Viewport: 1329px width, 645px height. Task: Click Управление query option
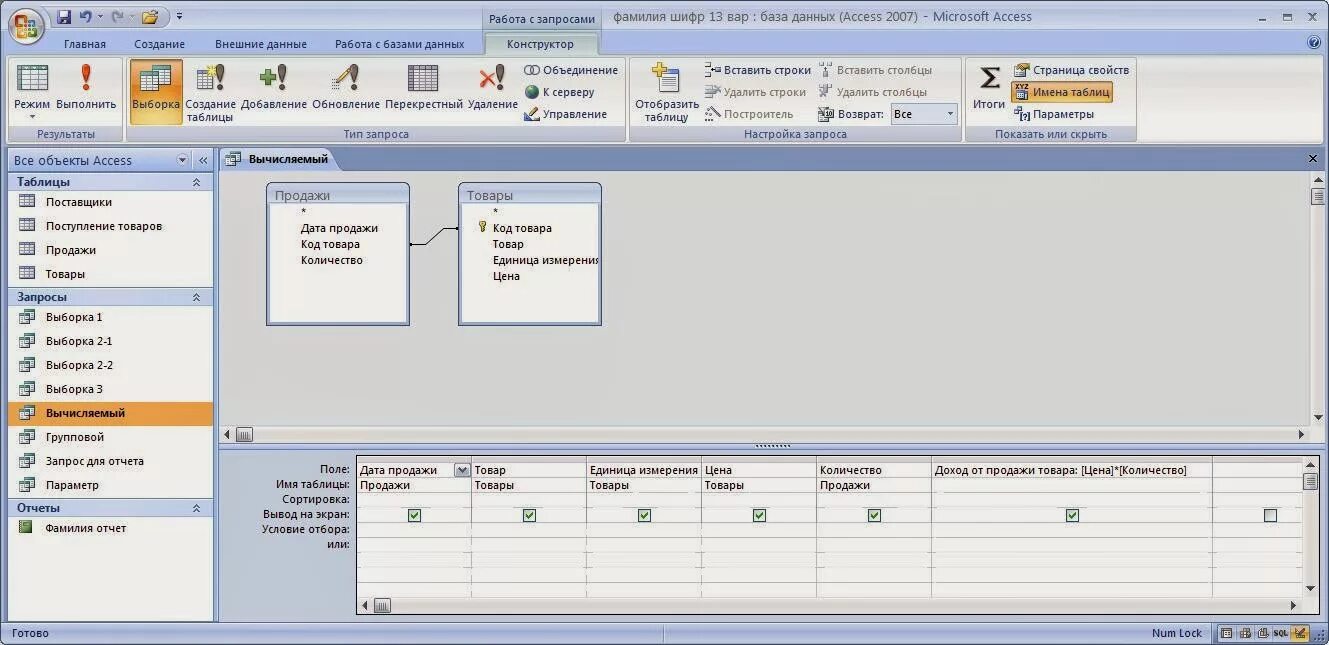coord(565,114)
